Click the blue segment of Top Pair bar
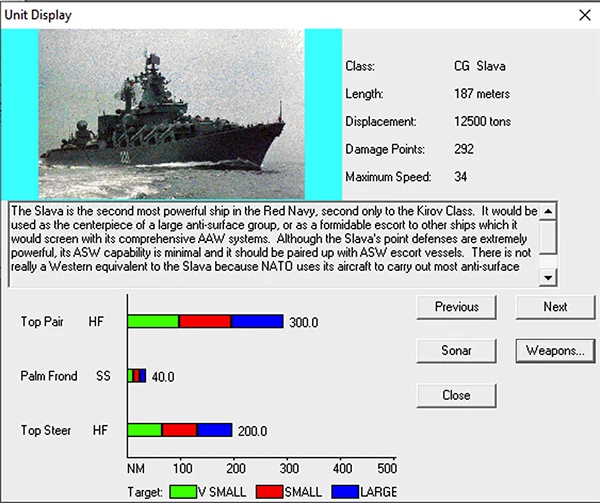The image size is (600, 503). (x=257, y=322)
